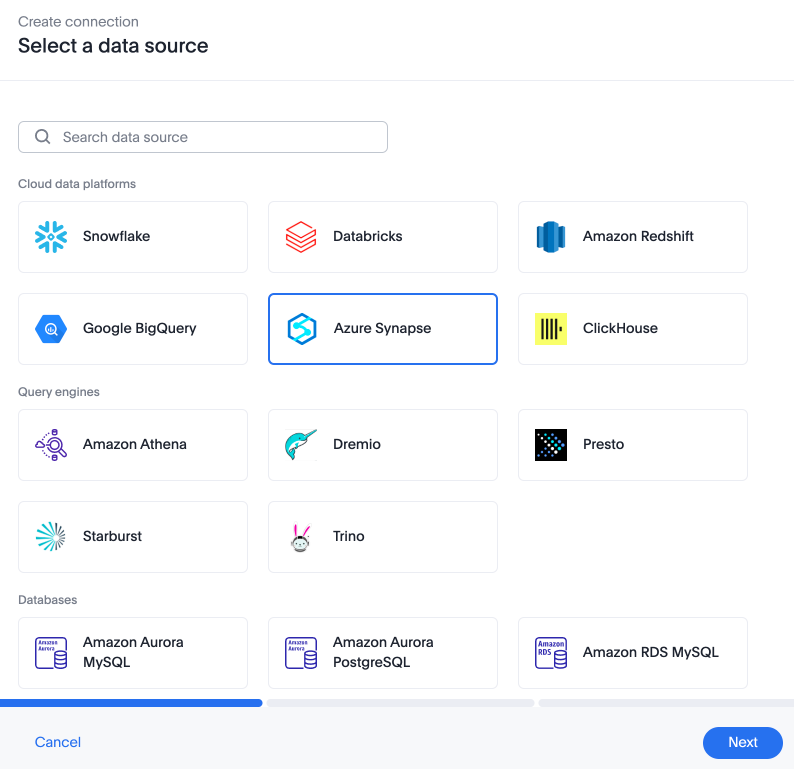Image resolution: width=794 pixels, height=769 pixels.
Task: Focus the Search data source field
Action: (203, 137)
